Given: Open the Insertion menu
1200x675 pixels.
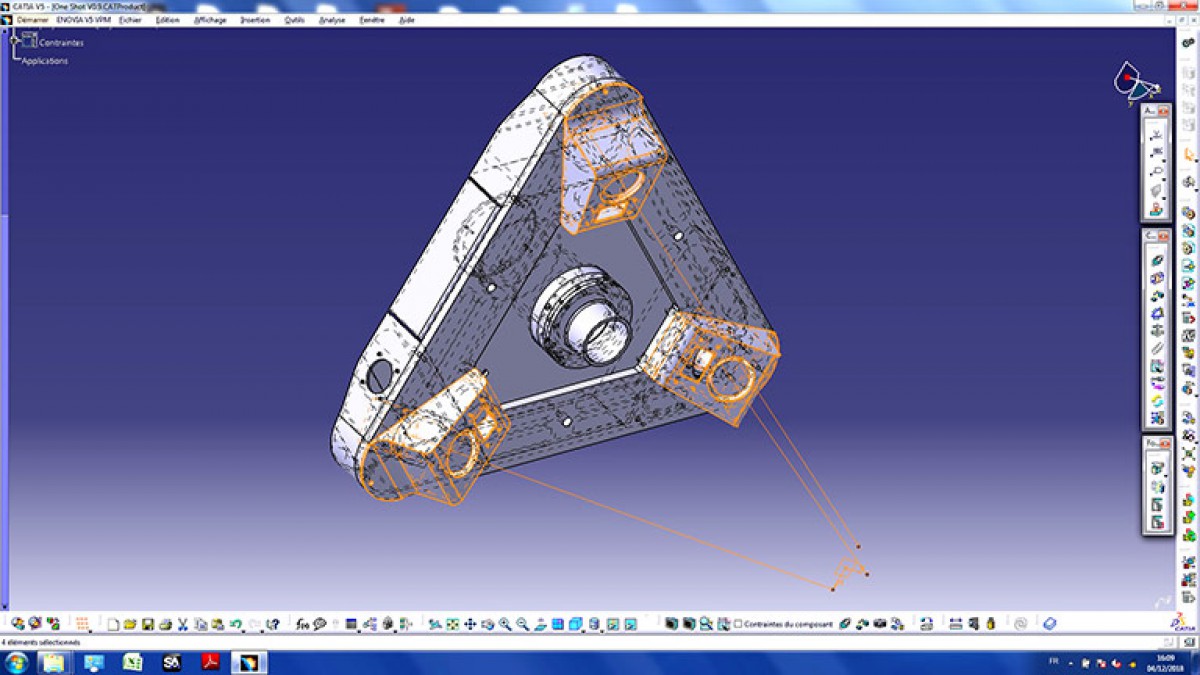Looking at the screenshot, I should (257, 19).
